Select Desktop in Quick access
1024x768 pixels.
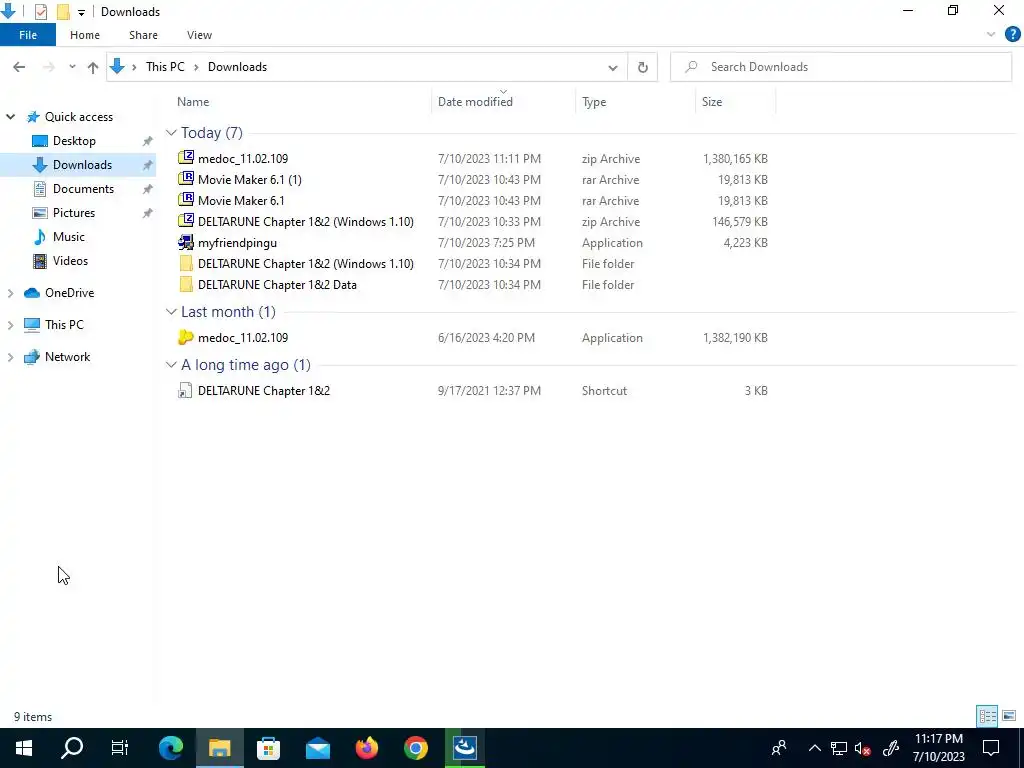pos(74,141)
